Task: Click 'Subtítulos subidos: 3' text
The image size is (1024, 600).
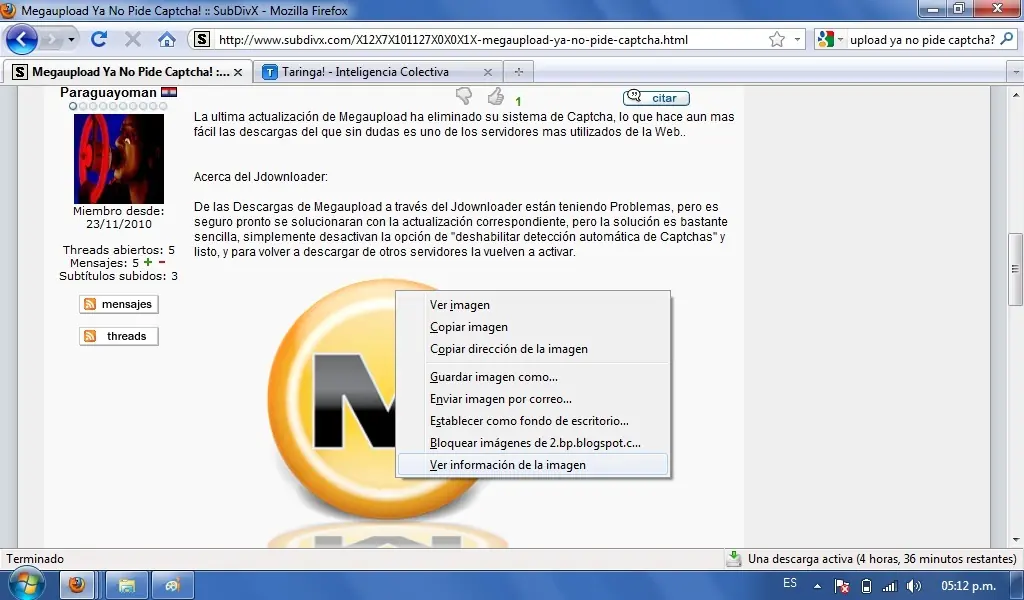Action: pyautogui.click(x=118, y=276)
